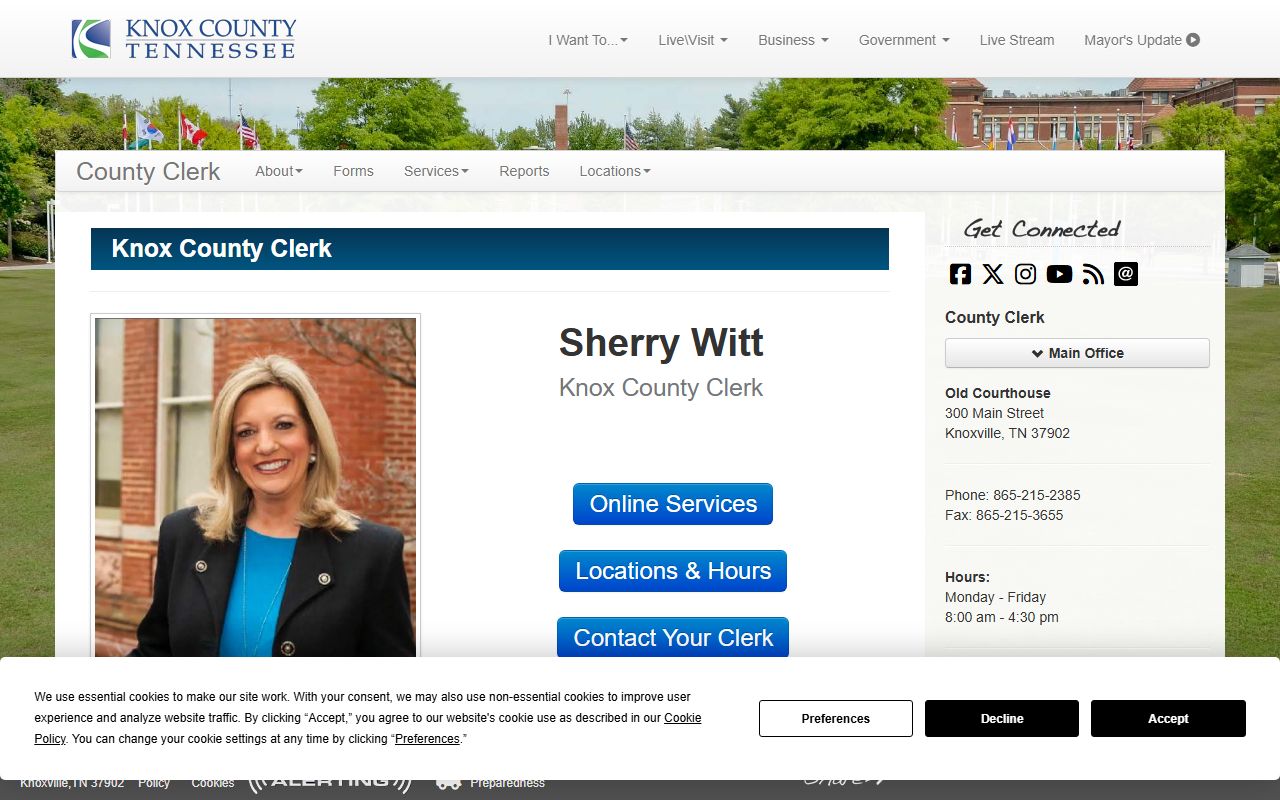The width and height of the screenshot is (1280, 800).
Task: Open the Knox County Facebook page icon
Action: click(x=960, y=274)
